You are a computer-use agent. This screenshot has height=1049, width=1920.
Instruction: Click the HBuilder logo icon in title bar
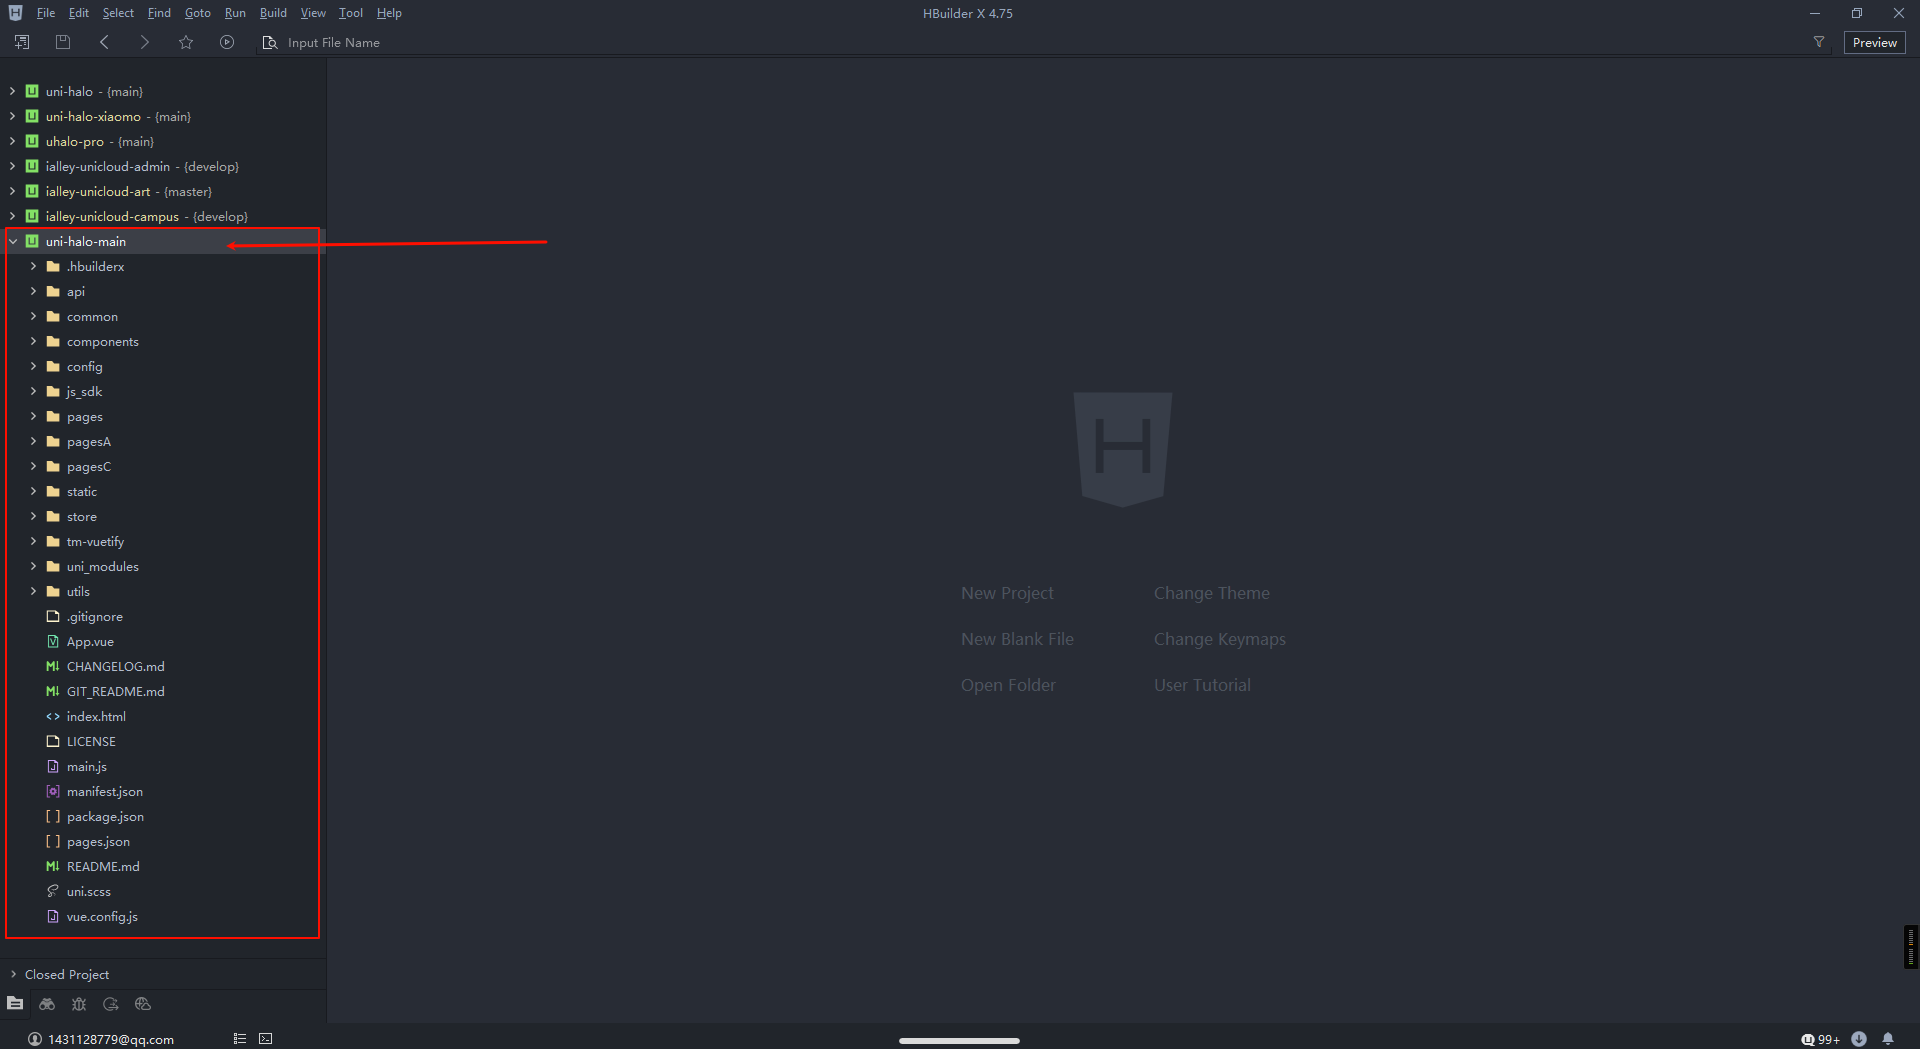15,13
